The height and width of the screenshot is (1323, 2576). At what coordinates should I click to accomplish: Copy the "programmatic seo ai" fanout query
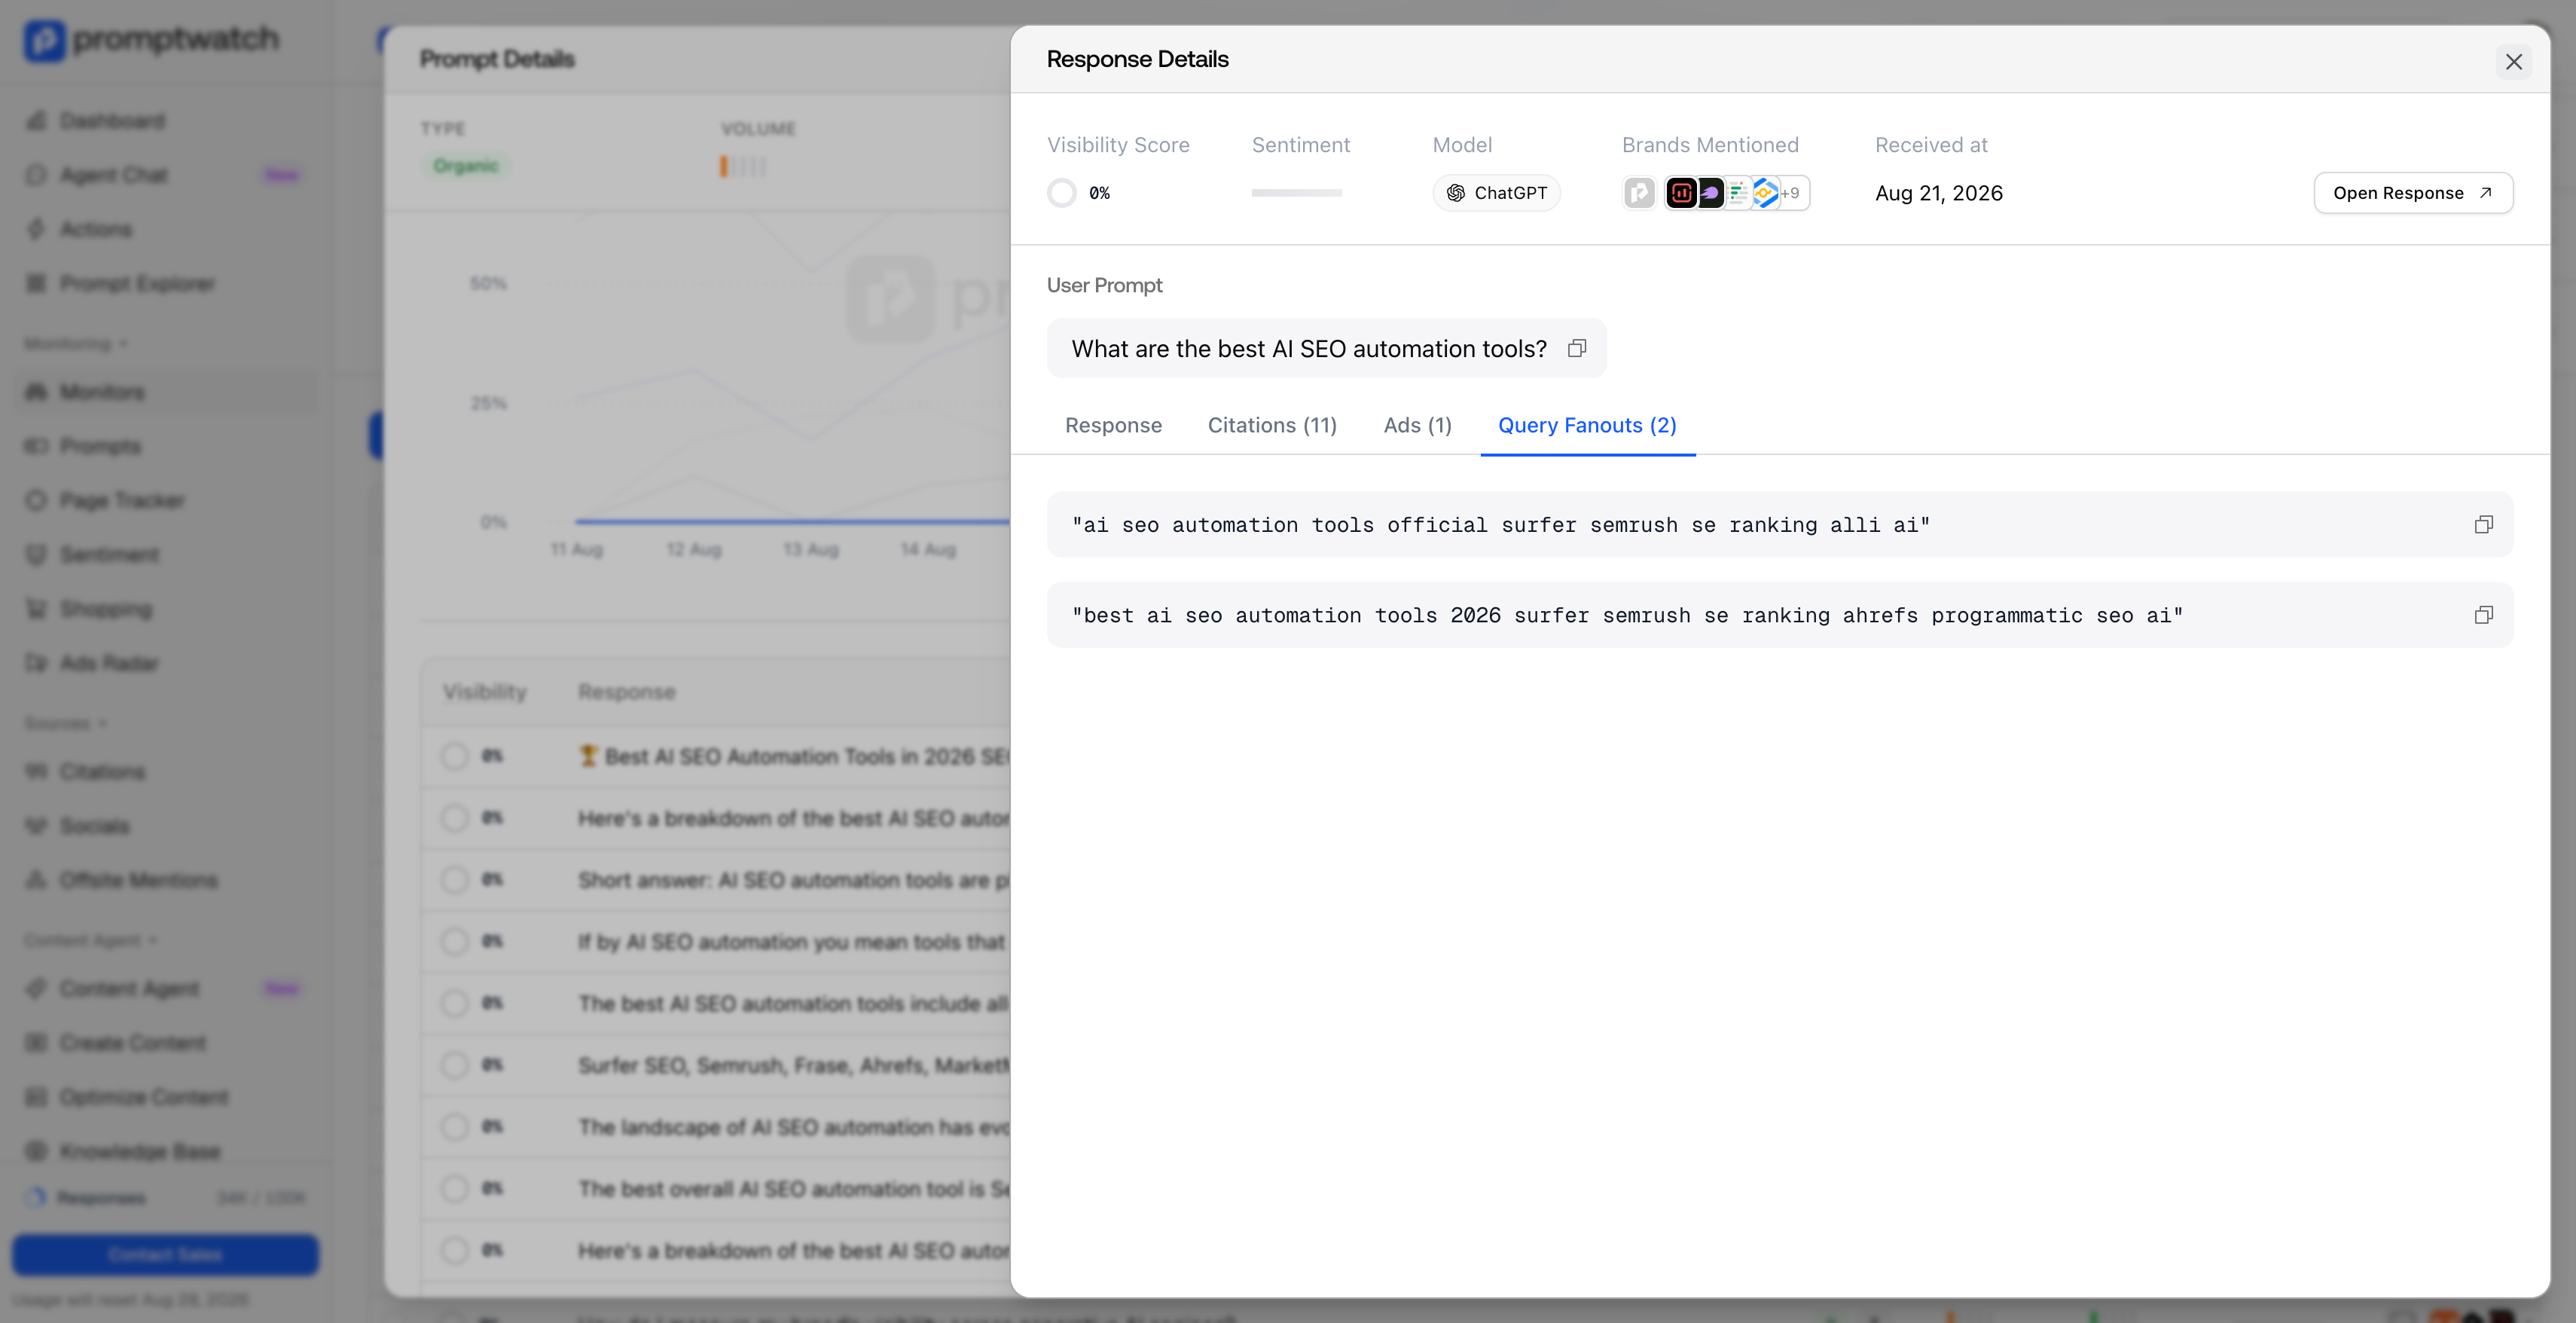[x=2483, y=615]
